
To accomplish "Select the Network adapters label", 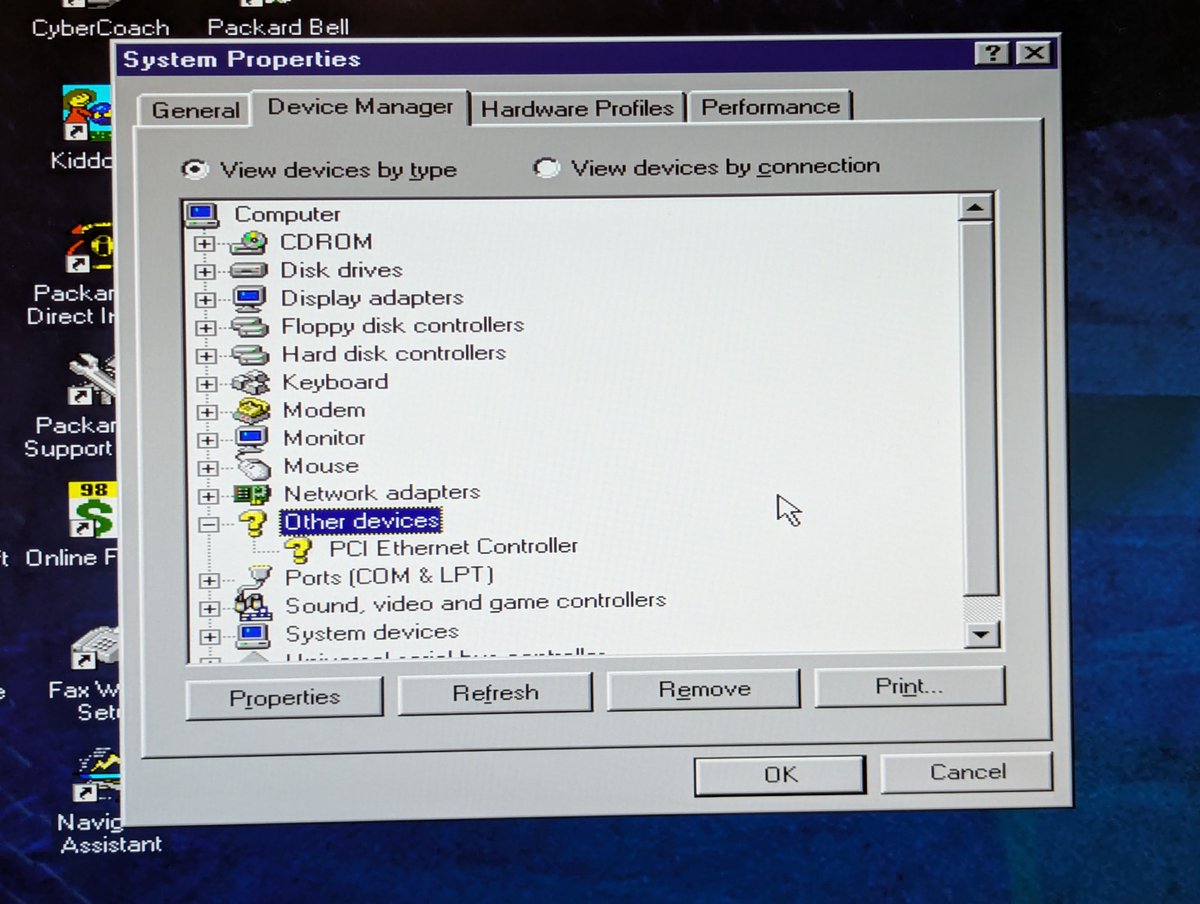I will 381,493.
